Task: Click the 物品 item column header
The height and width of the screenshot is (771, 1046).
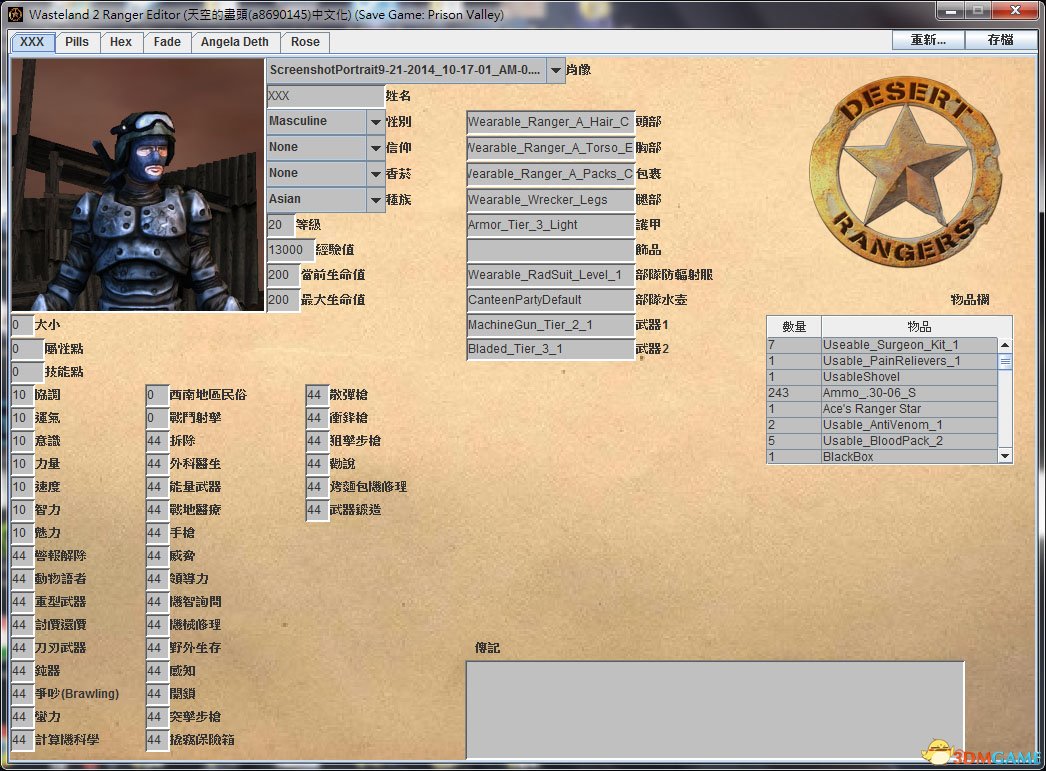Action: click(918, 326)
